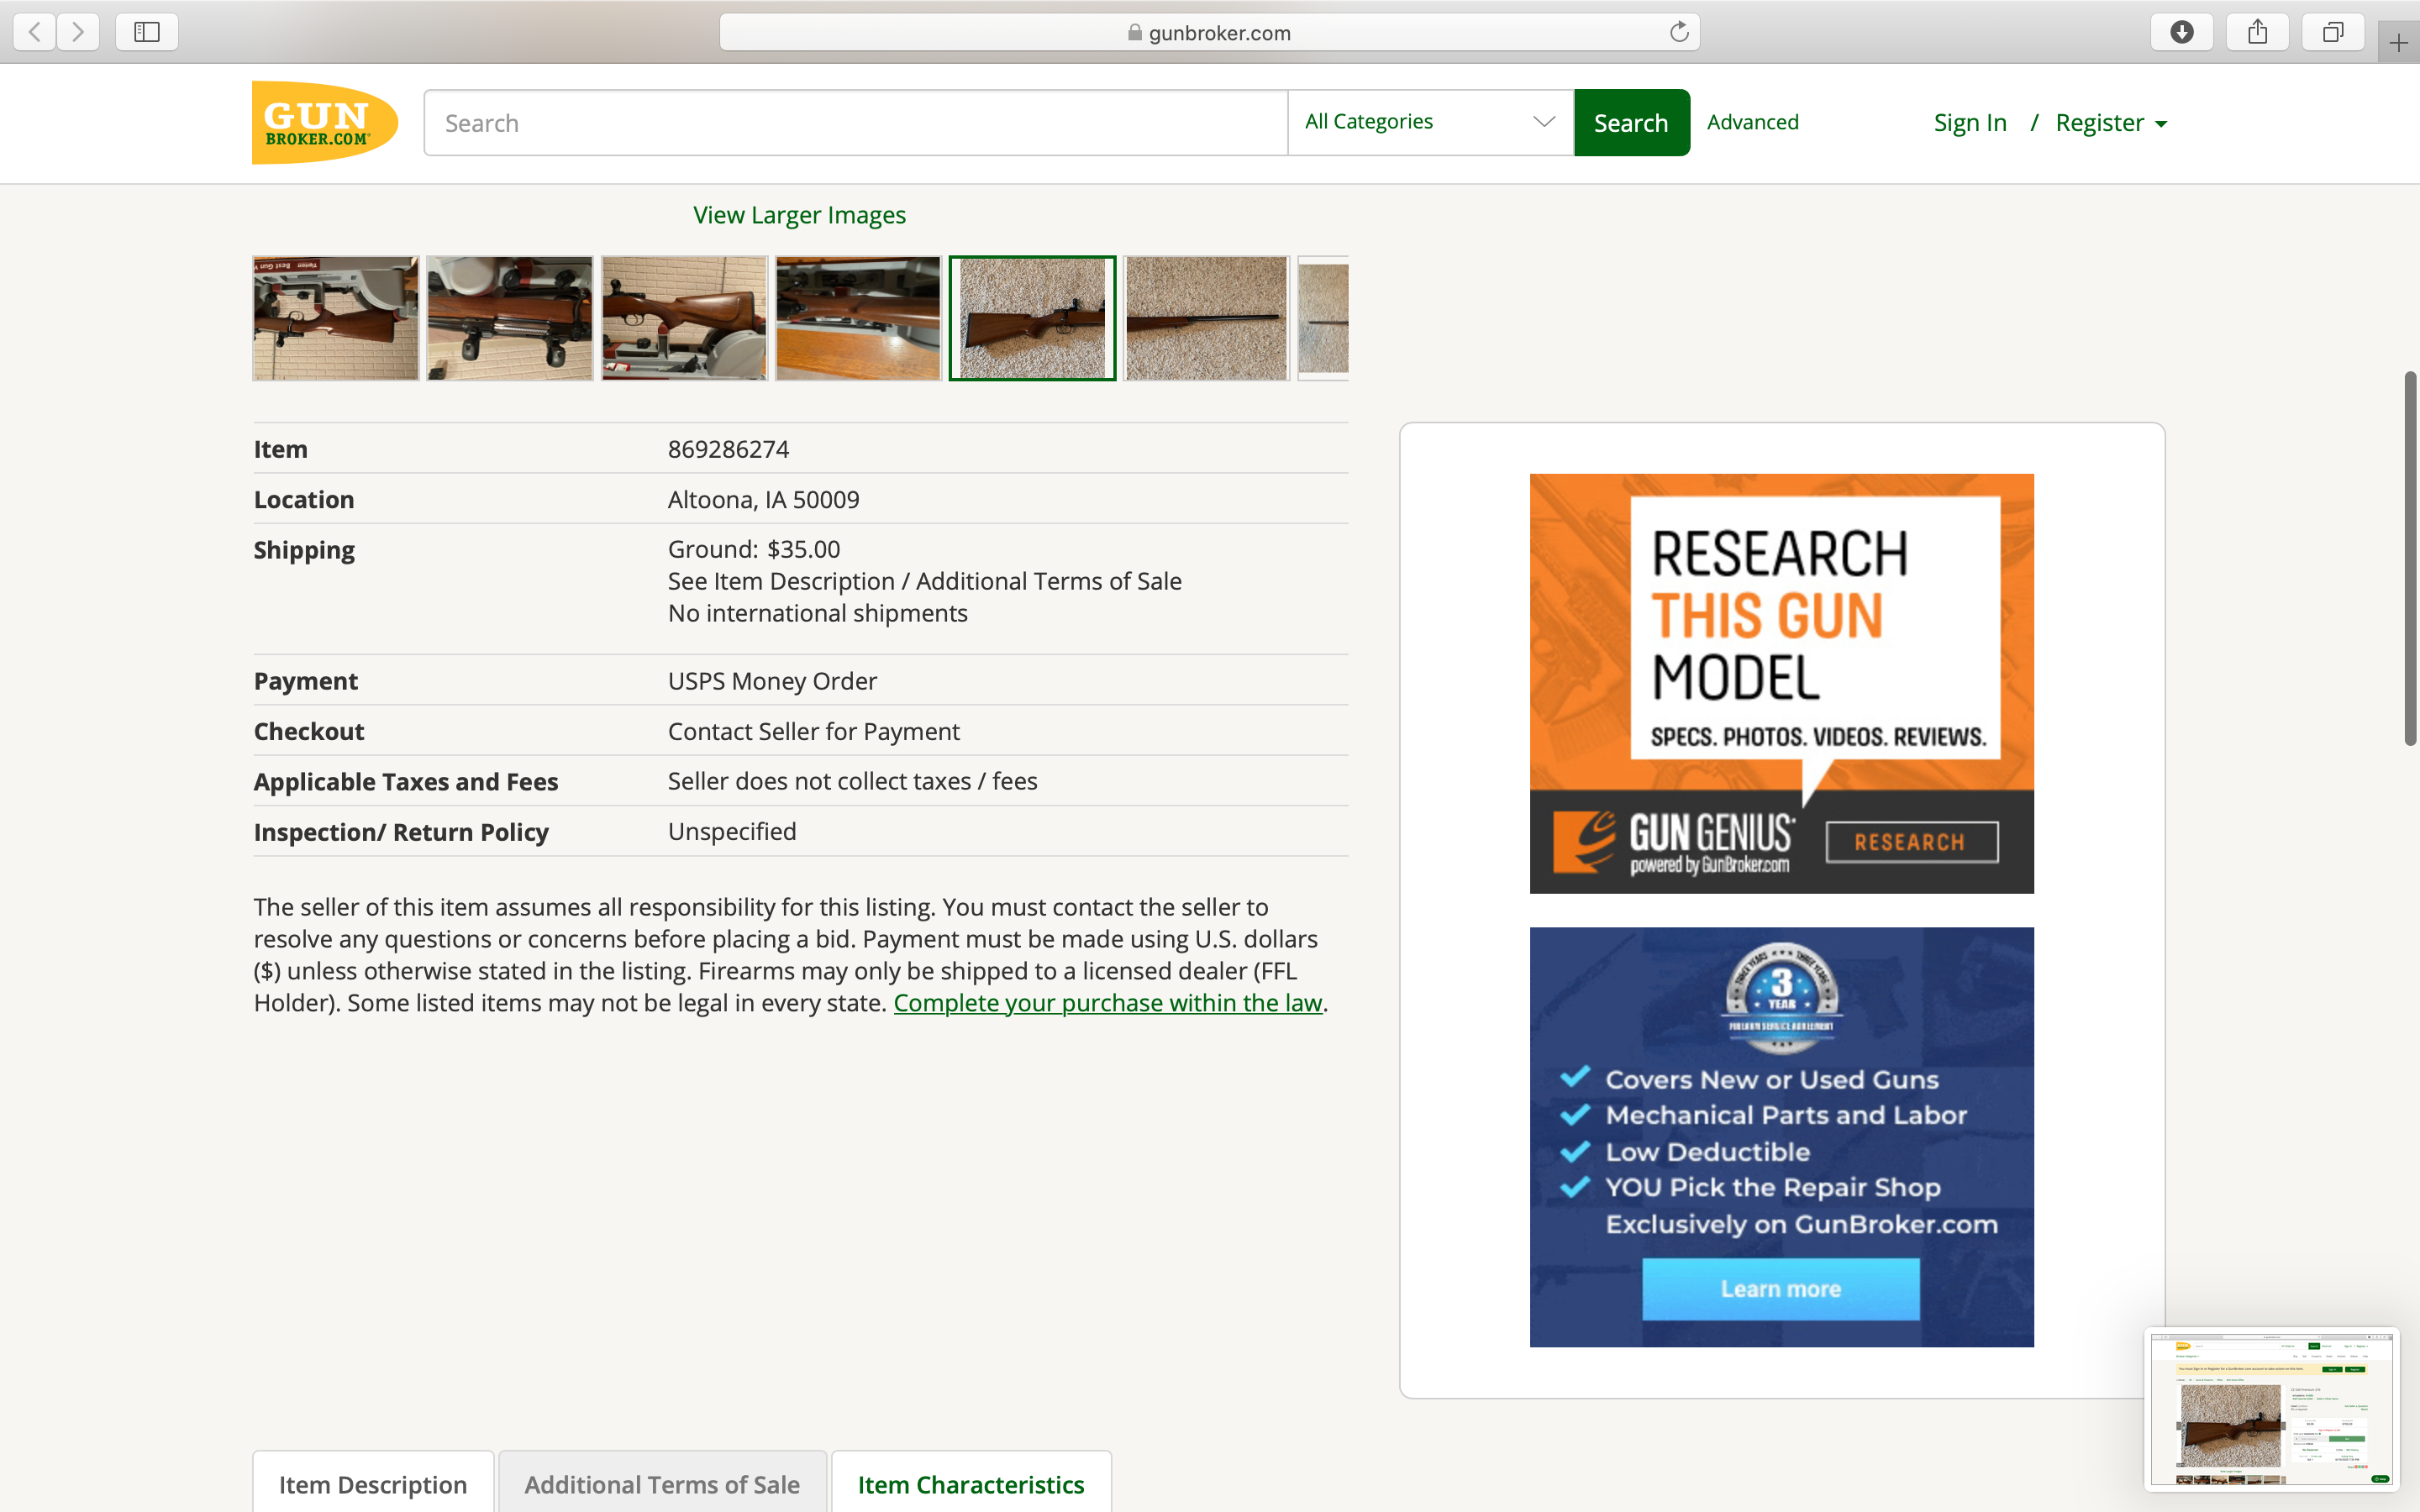Focus the site Search field
The width and height of the screenshot is (2420, 1512).
coord(855,123)
